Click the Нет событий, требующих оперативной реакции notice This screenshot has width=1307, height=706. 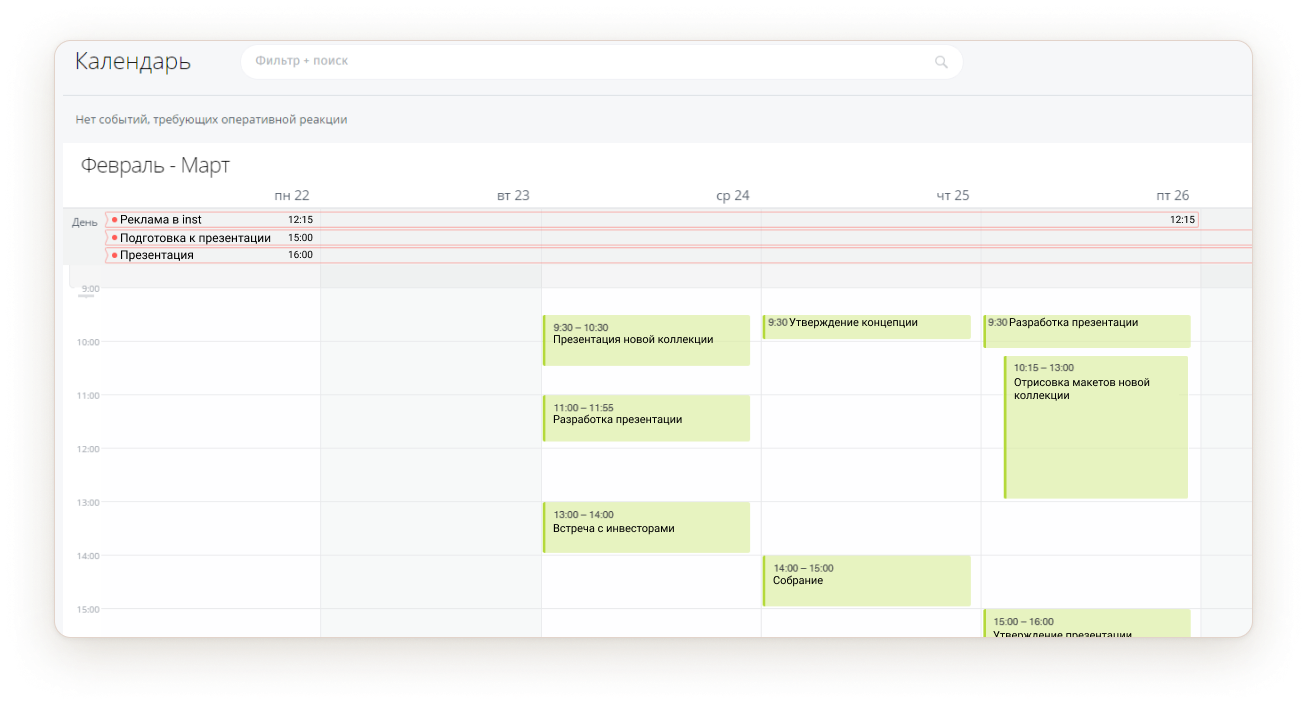pyautogui.click(x=211, y=119)
